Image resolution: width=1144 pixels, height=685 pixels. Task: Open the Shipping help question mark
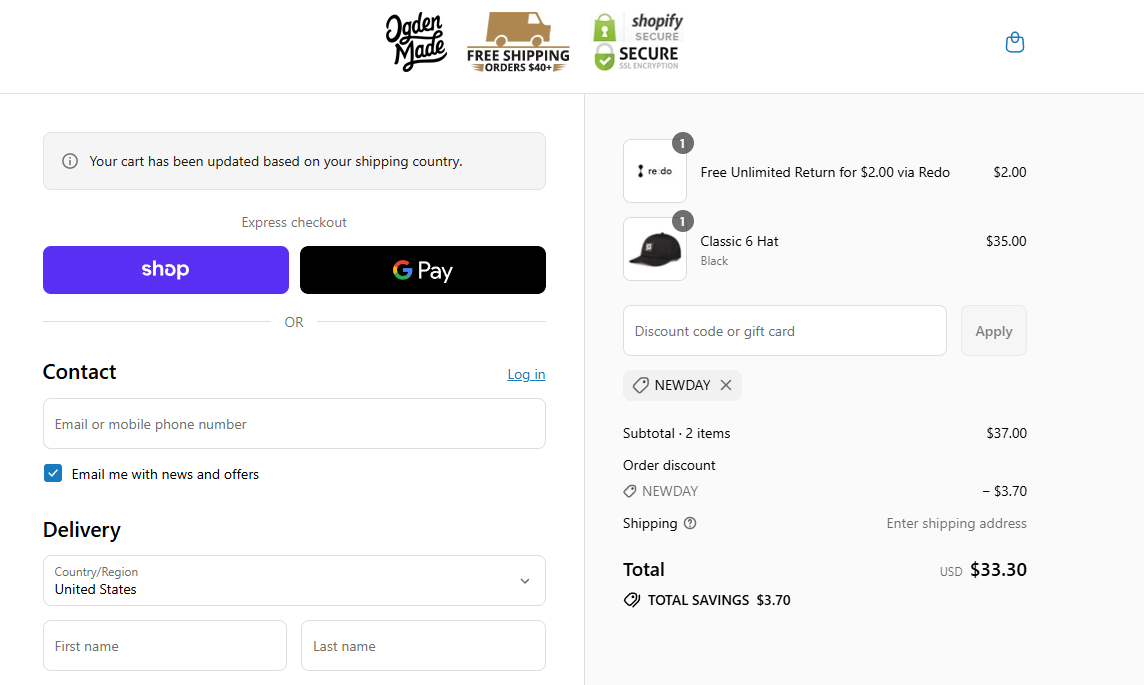(x=690, y=523)
